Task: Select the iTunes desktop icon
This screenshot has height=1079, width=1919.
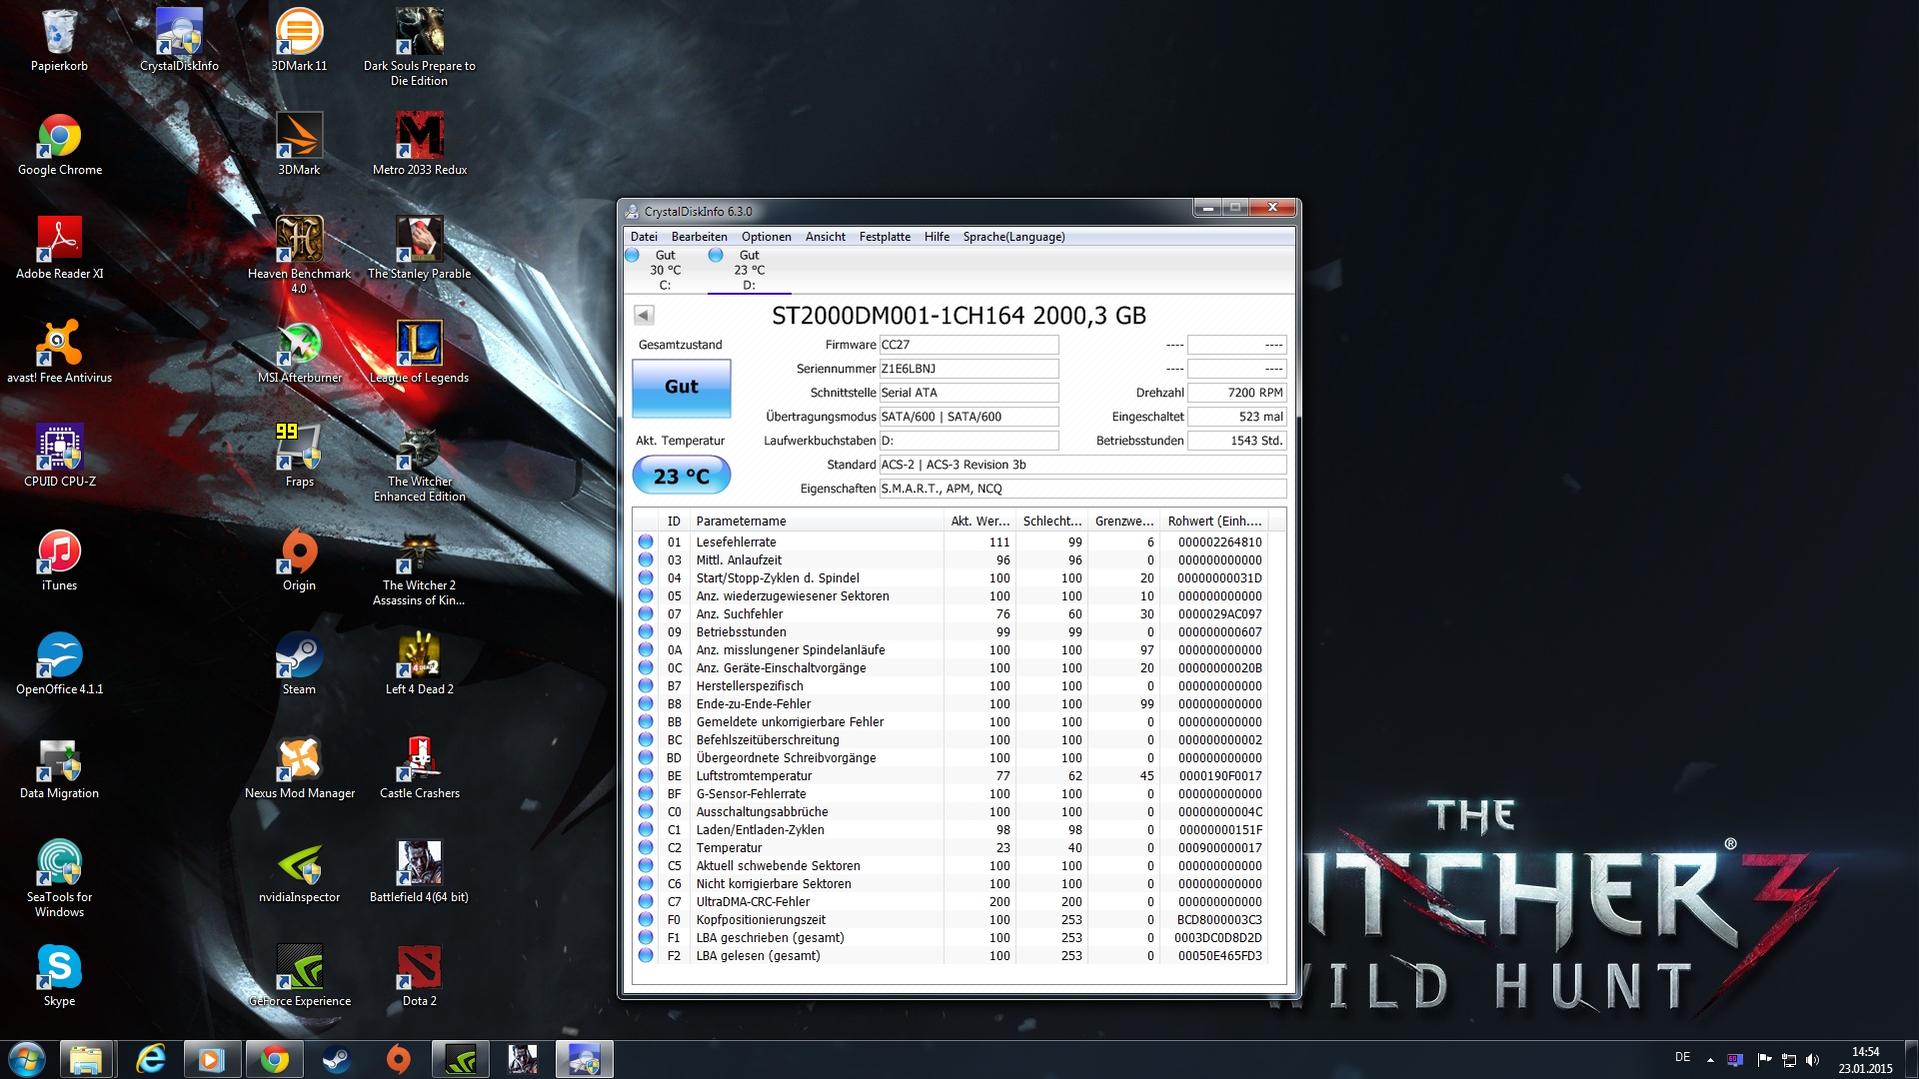Action: [x=59, y=561]
